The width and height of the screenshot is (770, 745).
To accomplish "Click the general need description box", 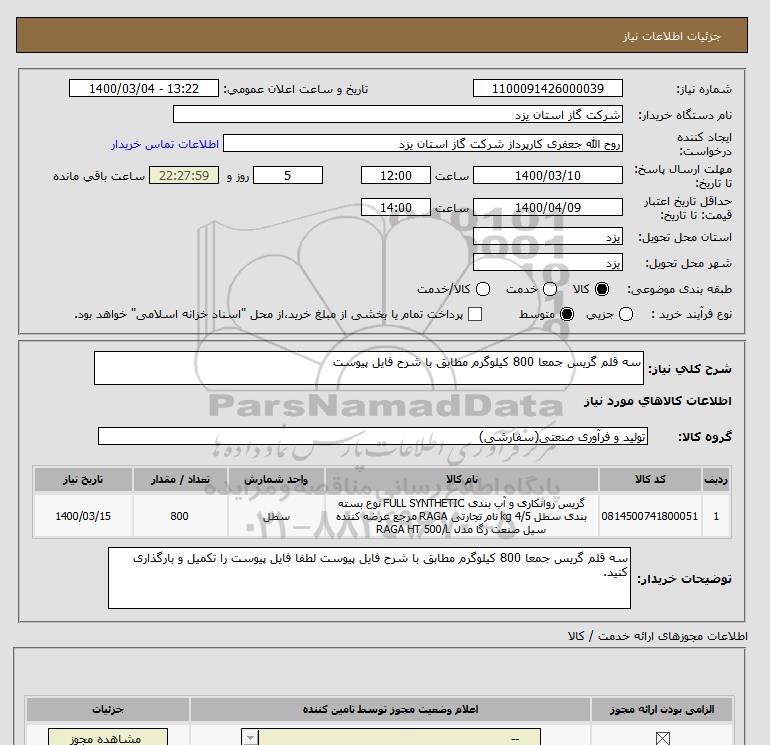I will click(369, 368).
